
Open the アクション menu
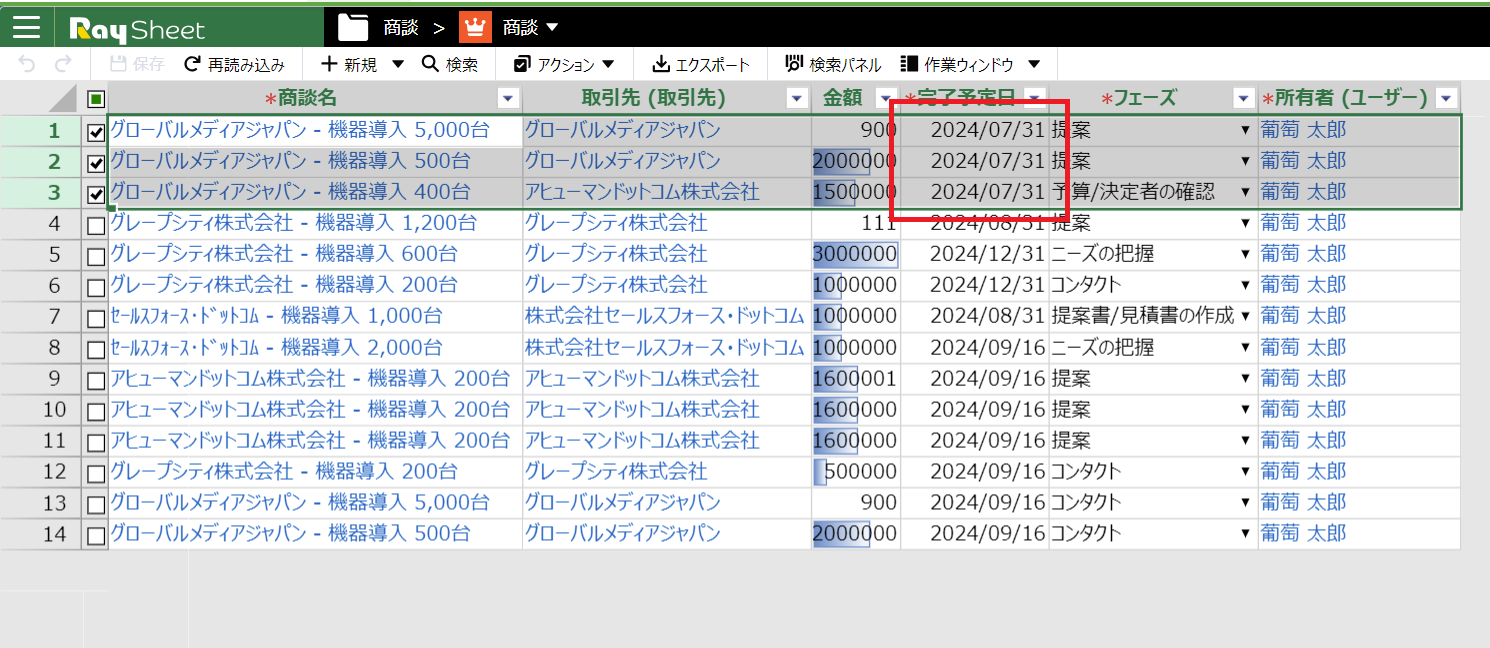565,65
